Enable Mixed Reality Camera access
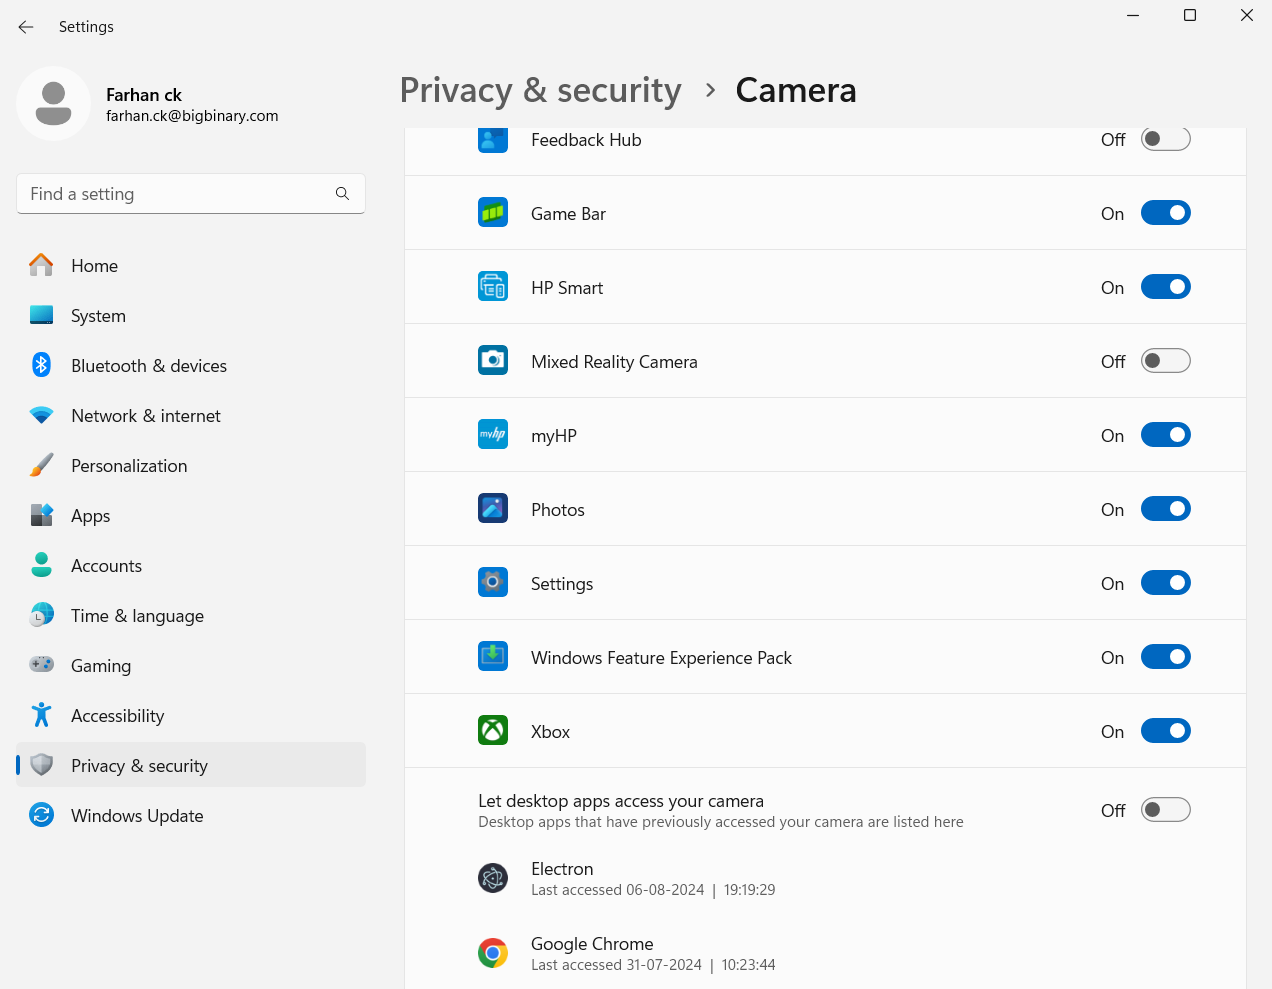This screenshot has width=1272, height=989. pos(1165,360)
